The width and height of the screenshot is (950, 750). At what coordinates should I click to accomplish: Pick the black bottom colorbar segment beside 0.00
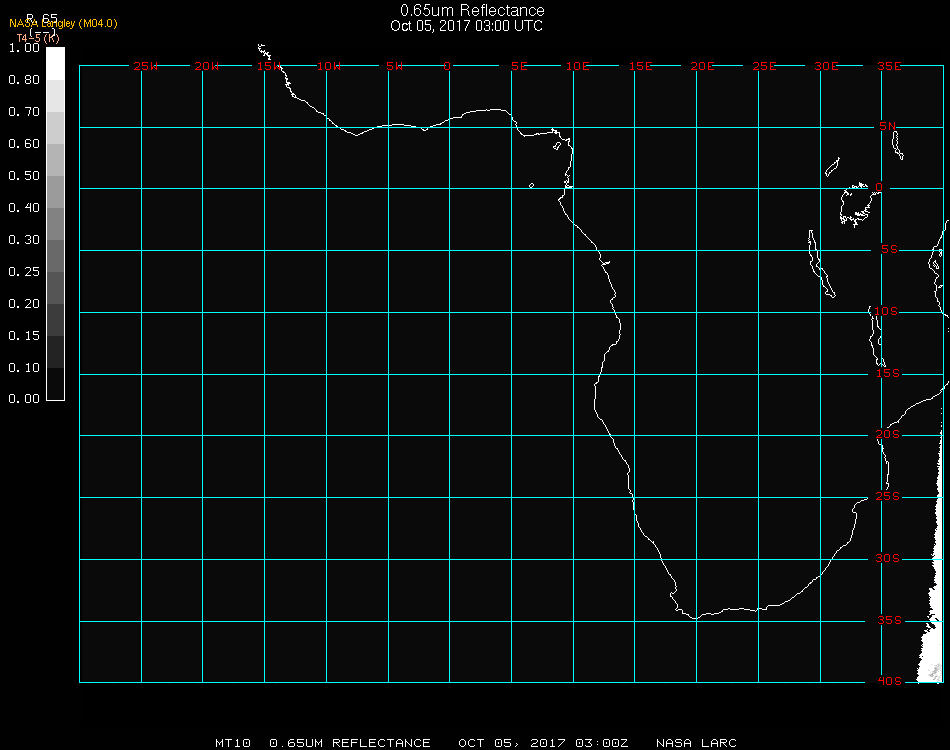click(x=55, y=384)
